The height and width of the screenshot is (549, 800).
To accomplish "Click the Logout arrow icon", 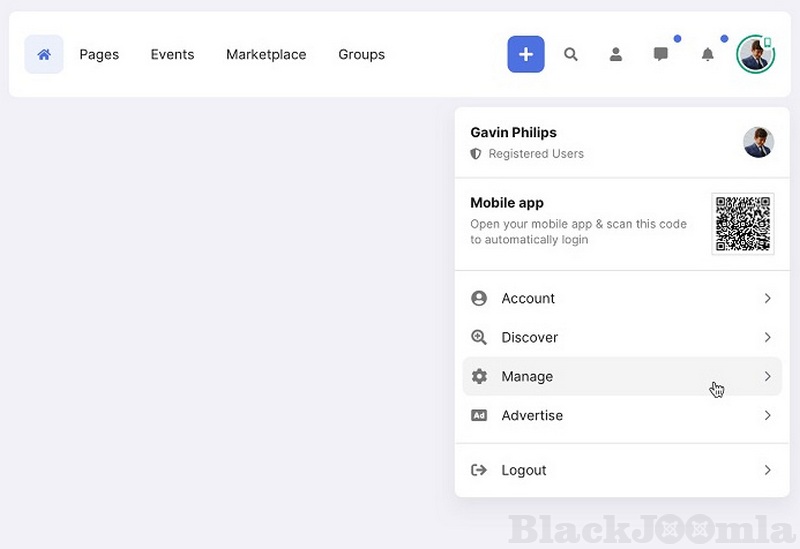I will tap(479, 470).
